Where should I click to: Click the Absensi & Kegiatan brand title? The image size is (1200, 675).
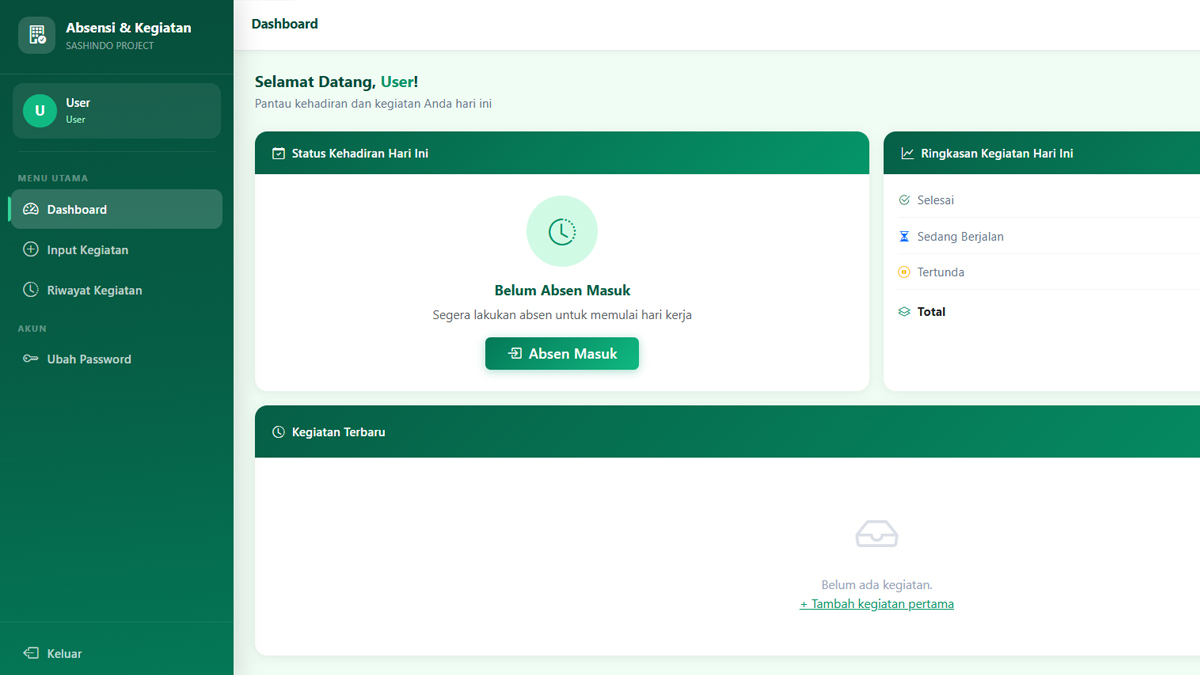[128, 28]
